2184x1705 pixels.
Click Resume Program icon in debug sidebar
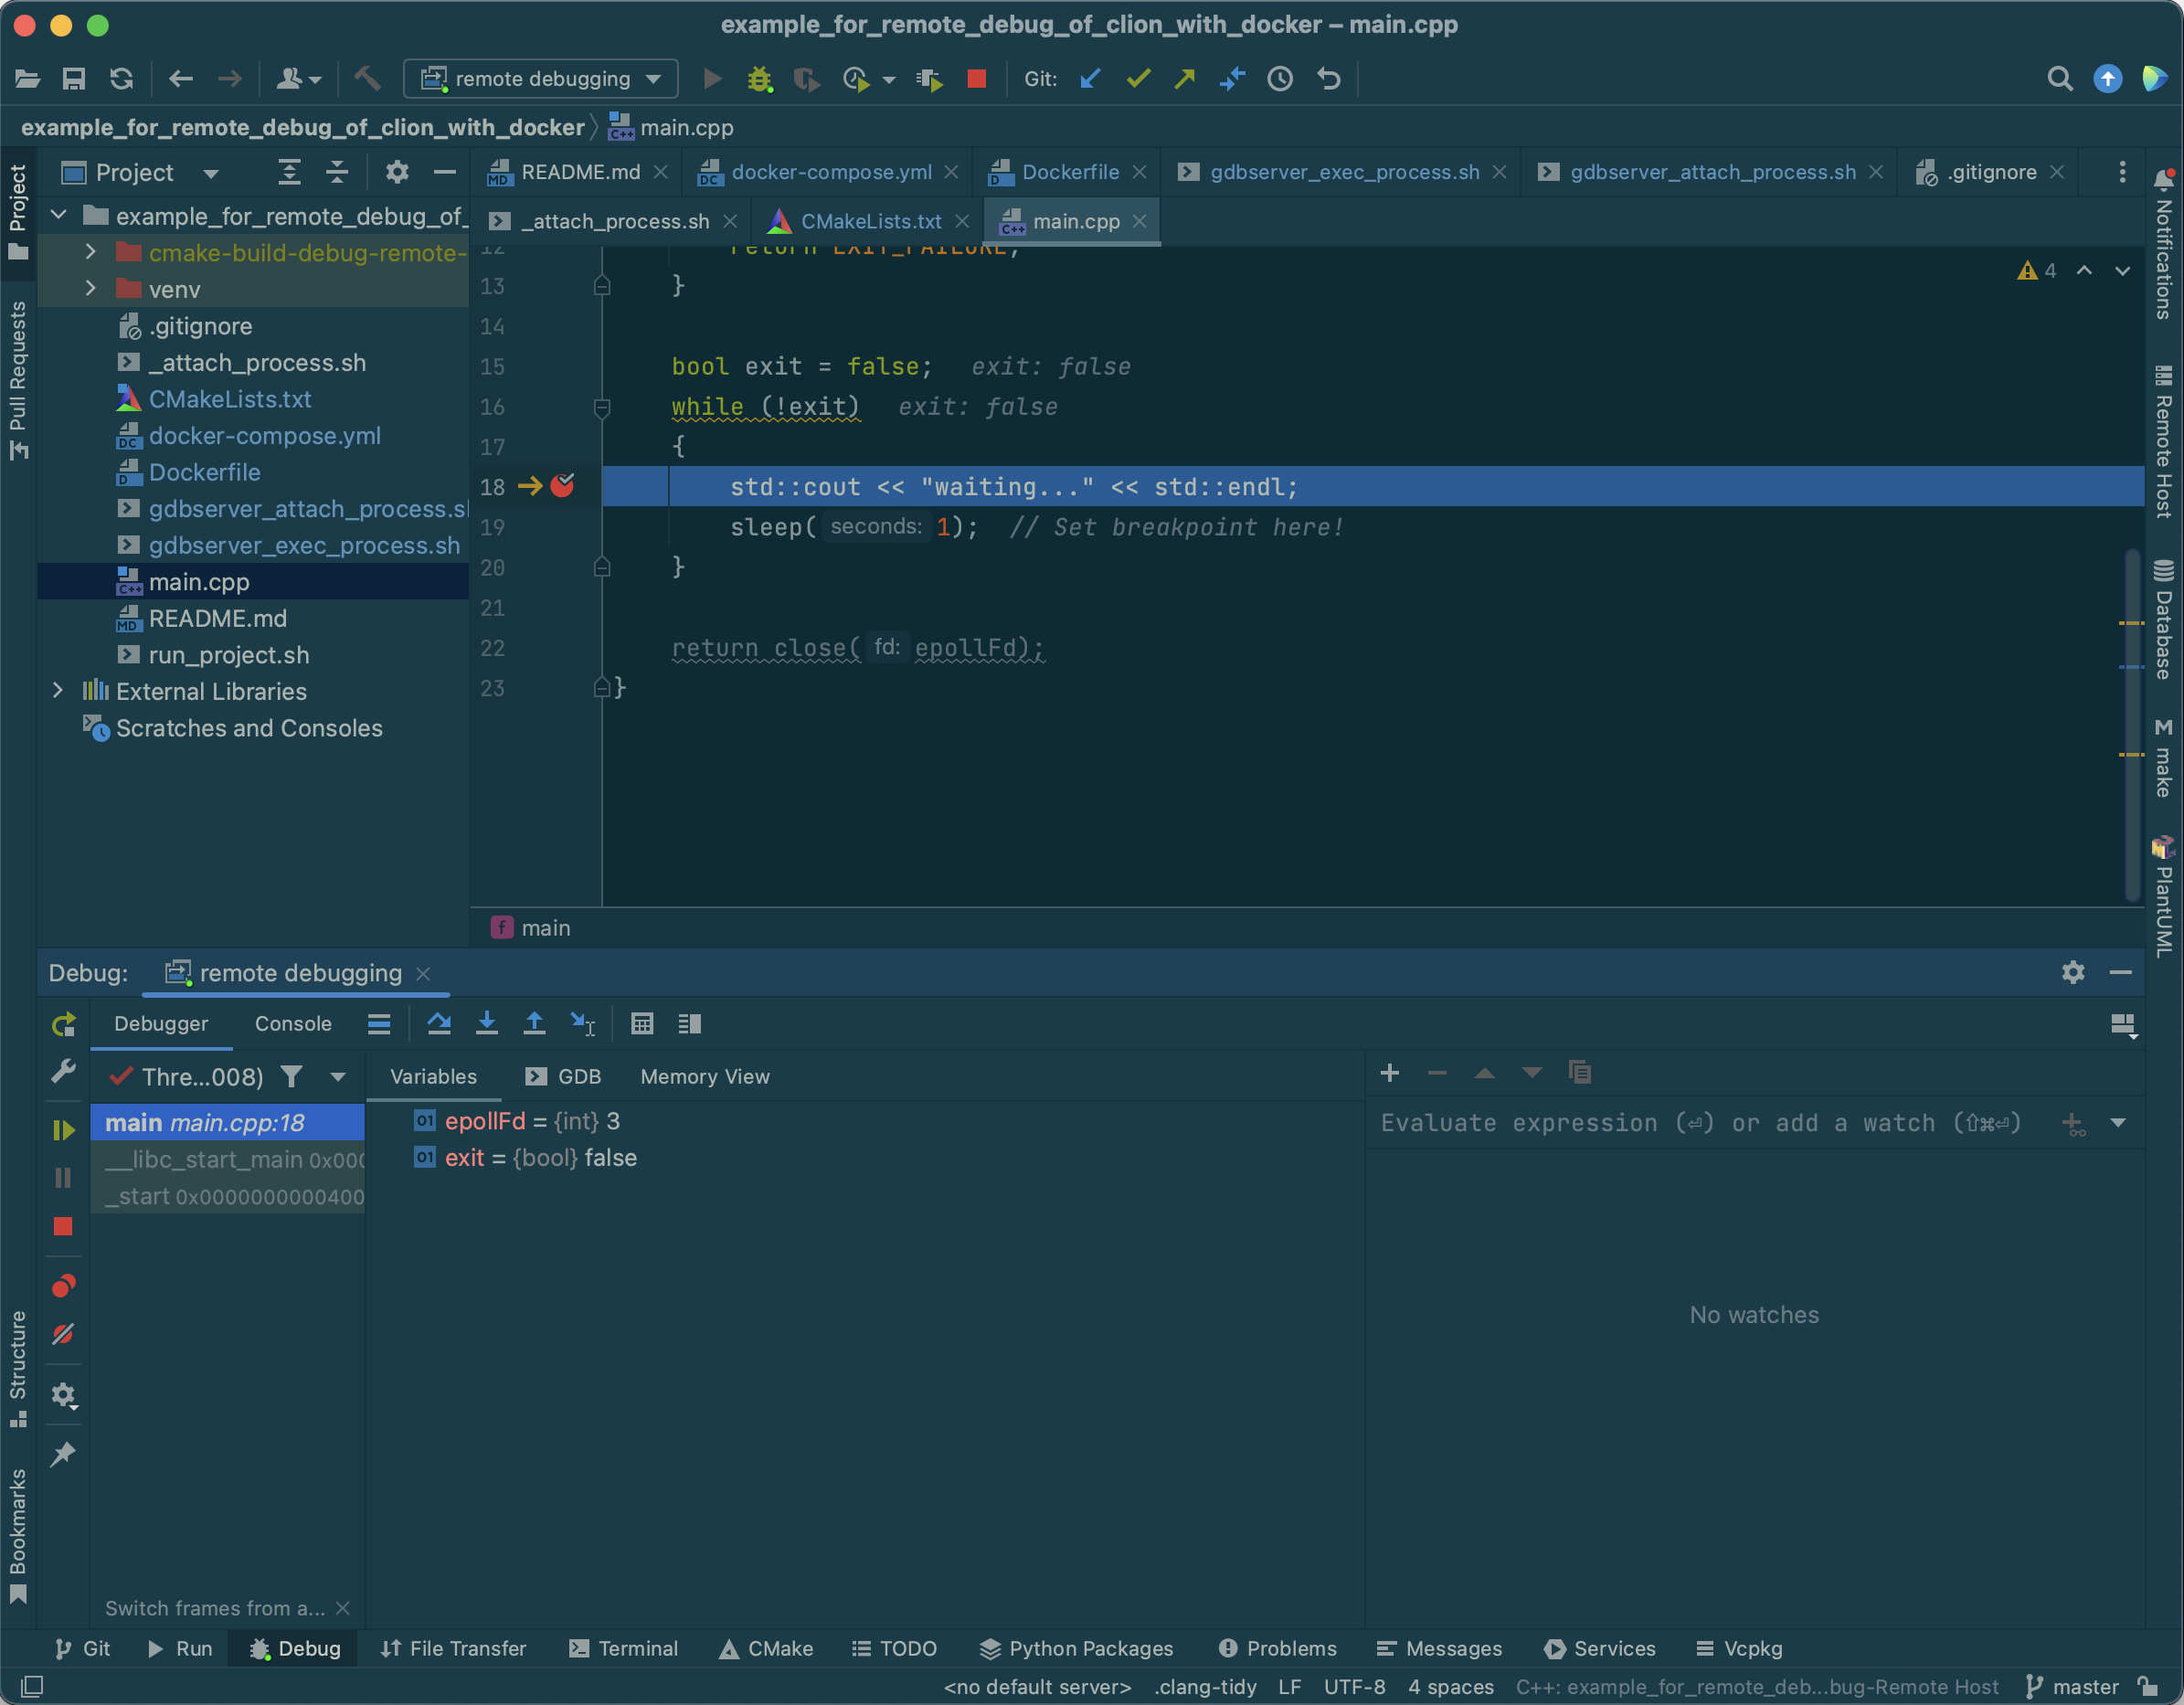pyautogui.click(x=63, y=1130)
